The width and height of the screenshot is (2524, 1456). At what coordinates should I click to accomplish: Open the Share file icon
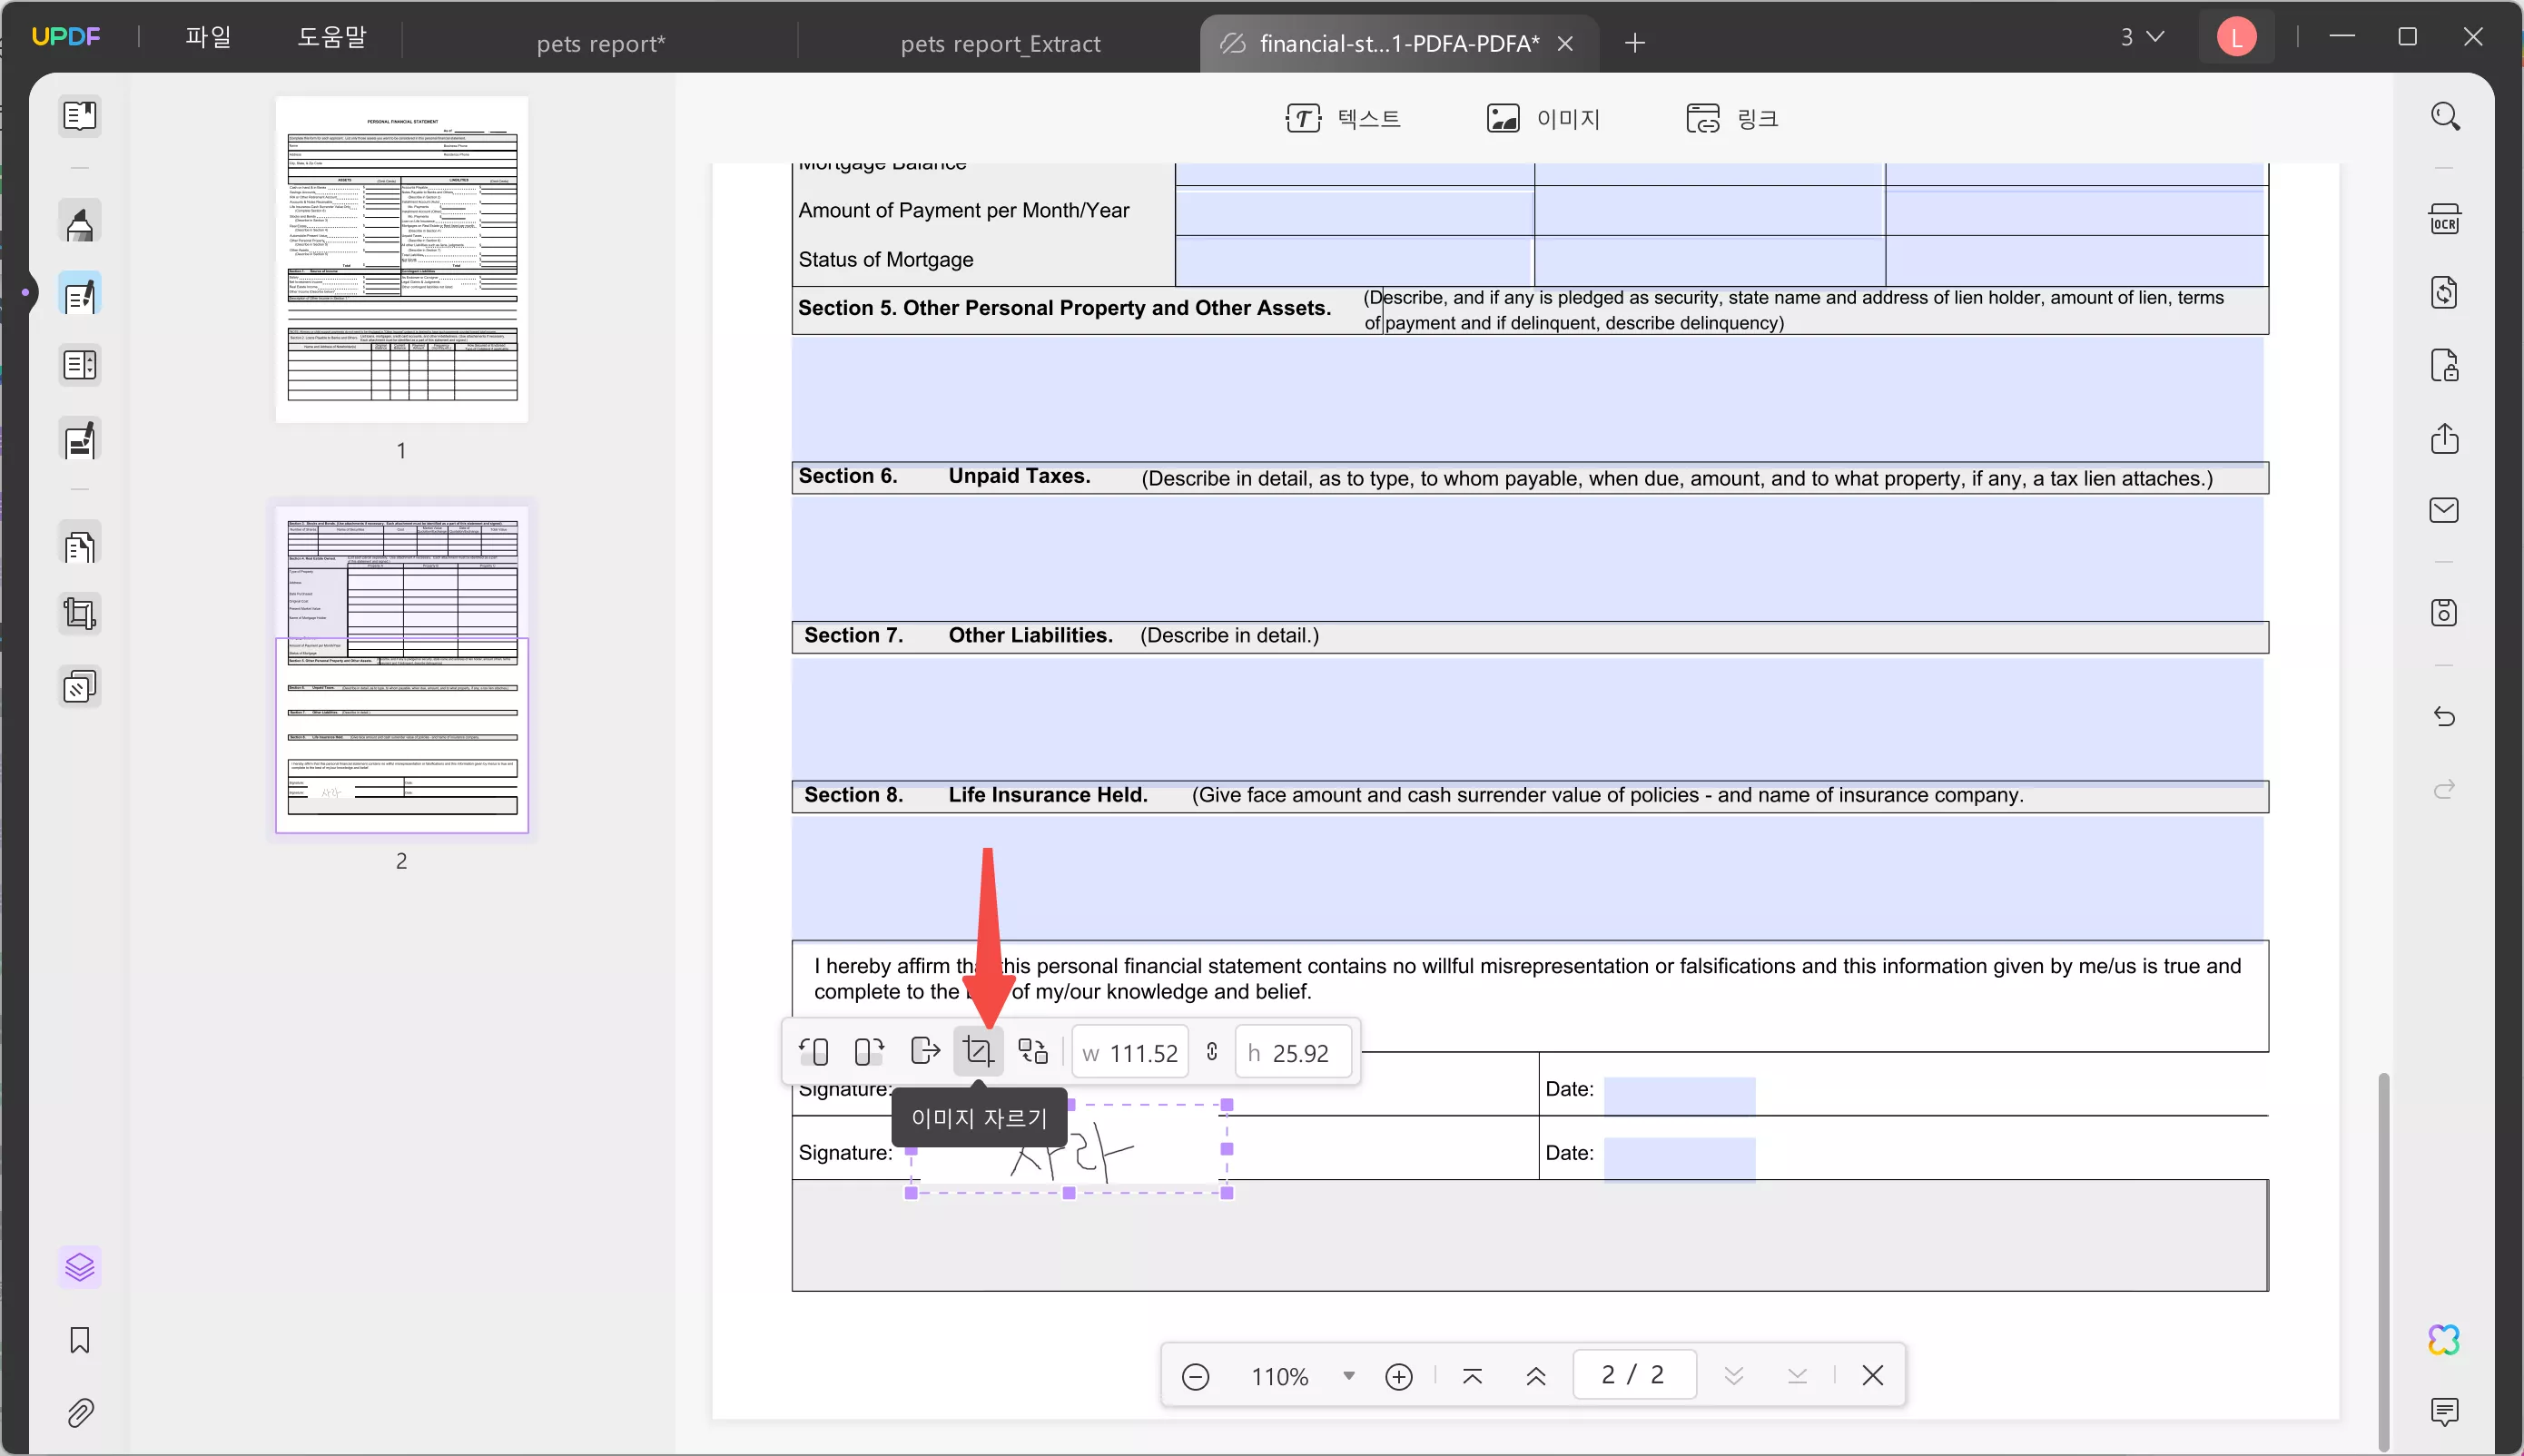point(2445,438)
